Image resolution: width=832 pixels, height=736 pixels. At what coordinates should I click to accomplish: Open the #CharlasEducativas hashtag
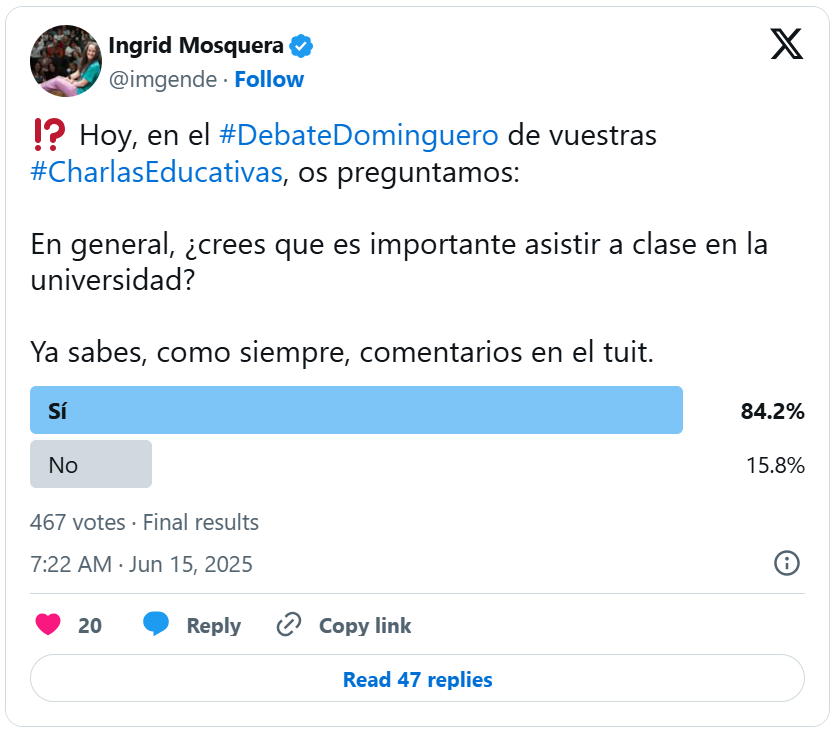point(156,171)
